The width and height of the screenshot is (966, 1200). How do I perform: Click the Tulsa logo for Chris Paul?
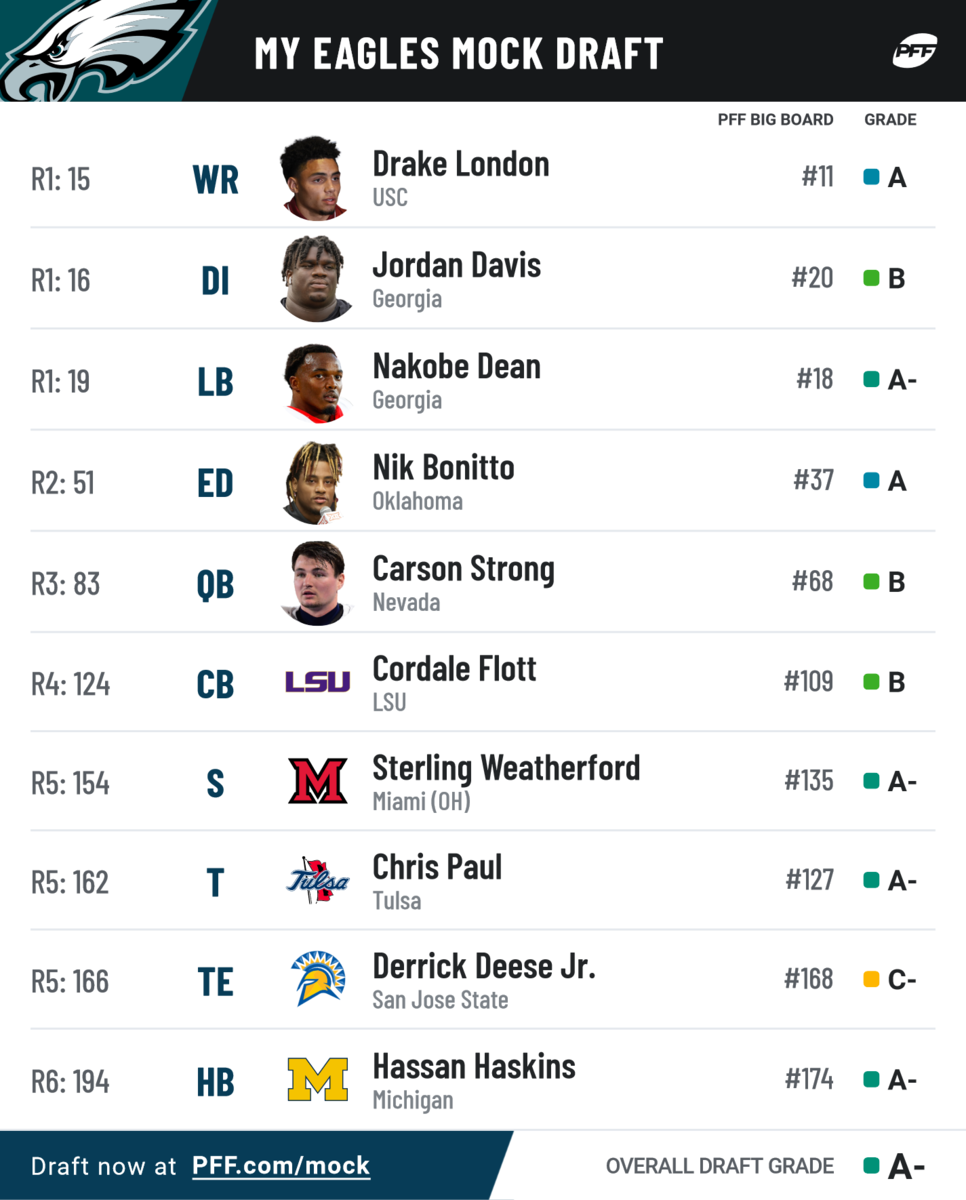317,881
